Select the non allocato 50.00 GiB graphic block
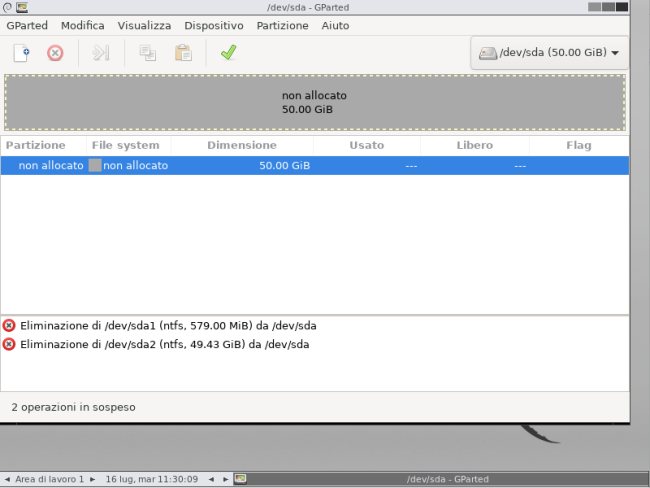Image resolution: width=650 pixels, height=488 pixels. pyautogui.click(x=315, y=102)
